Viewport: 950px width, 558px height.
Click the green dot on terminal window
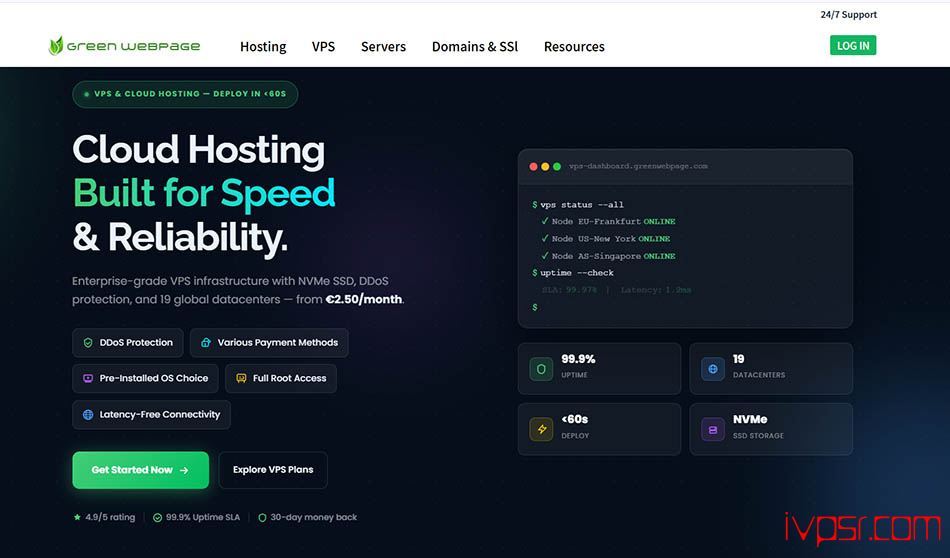[x=557, y=166]
